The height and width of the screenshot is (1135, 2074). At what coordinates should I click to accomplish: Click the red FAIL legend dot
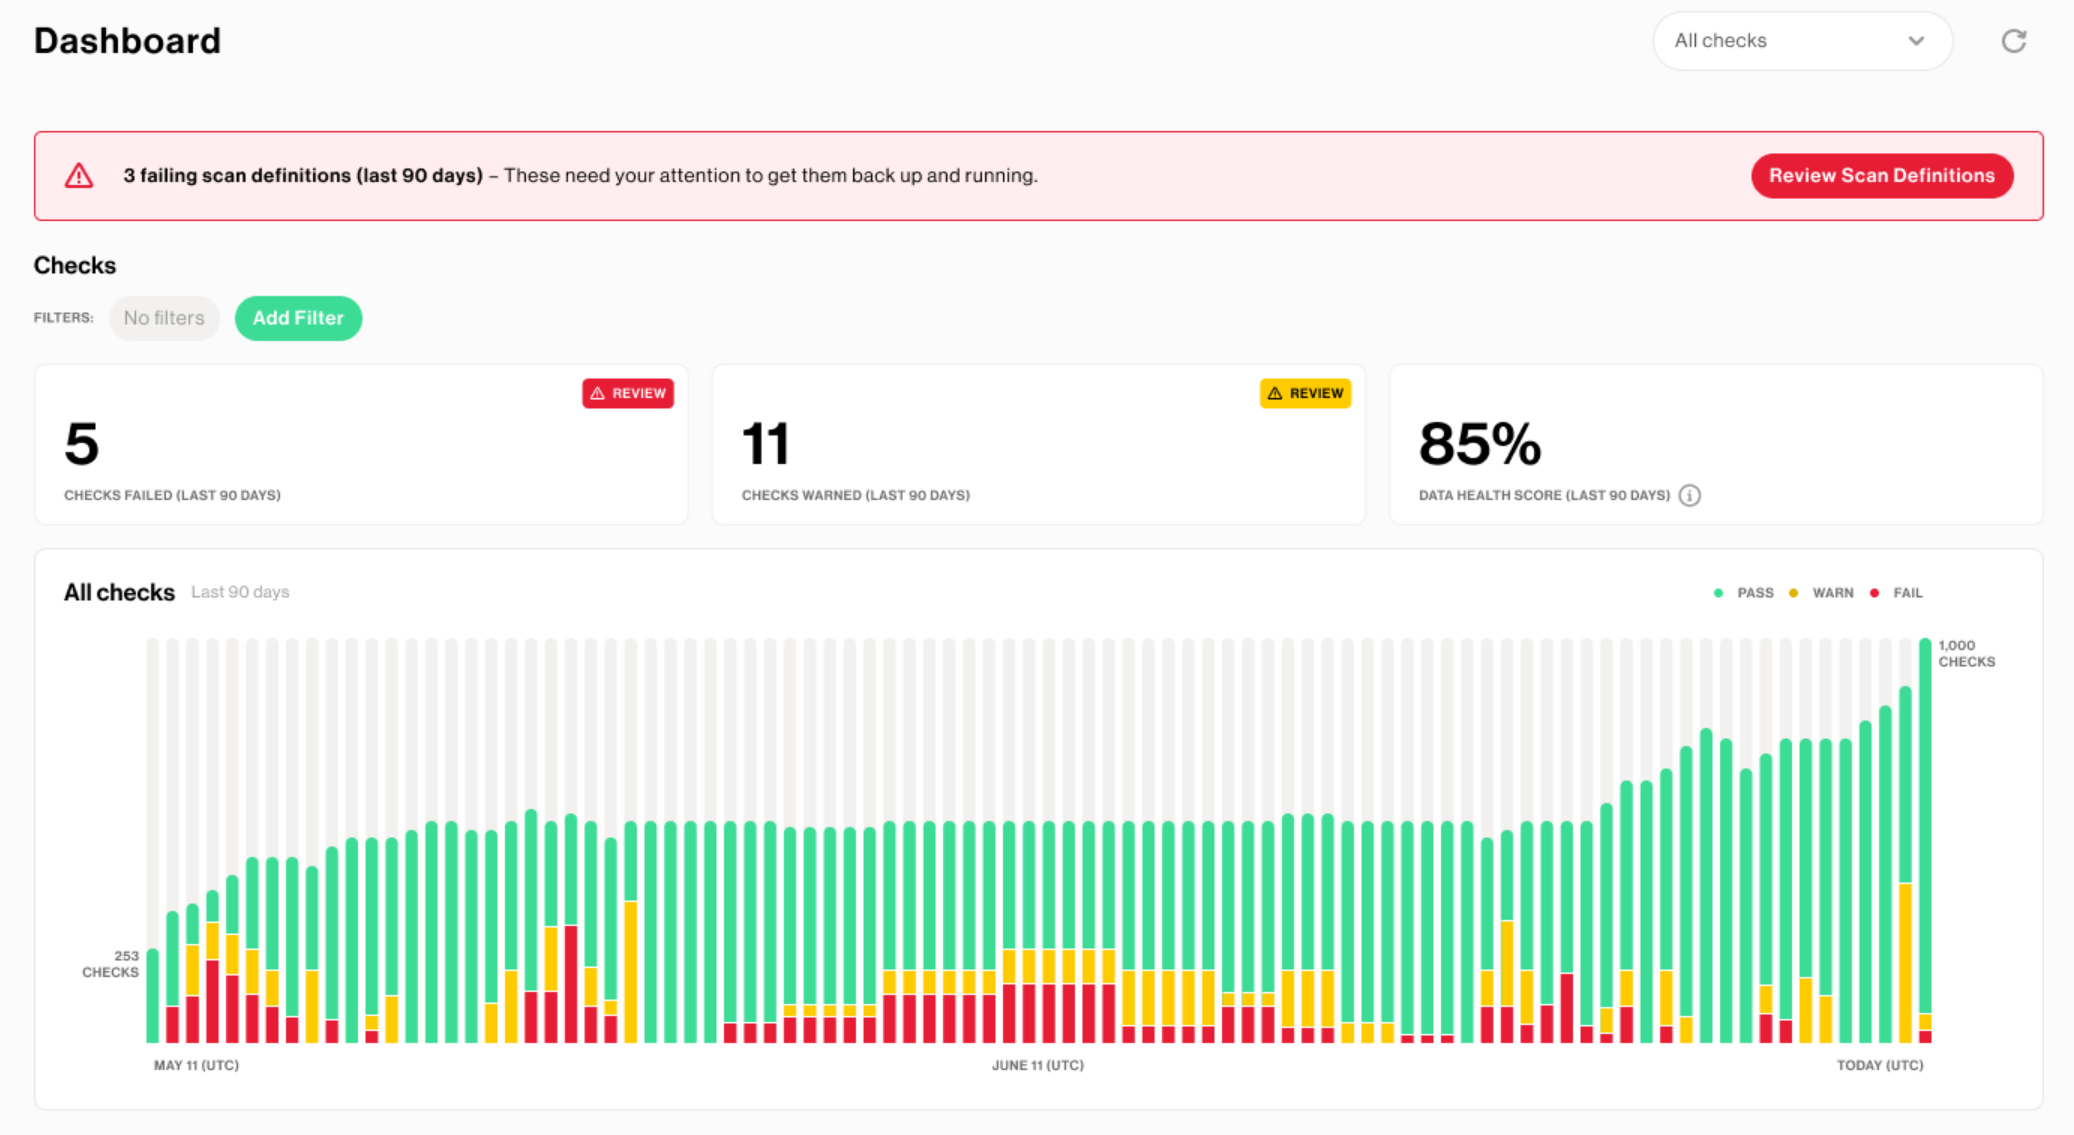[x=1874, y=593]
